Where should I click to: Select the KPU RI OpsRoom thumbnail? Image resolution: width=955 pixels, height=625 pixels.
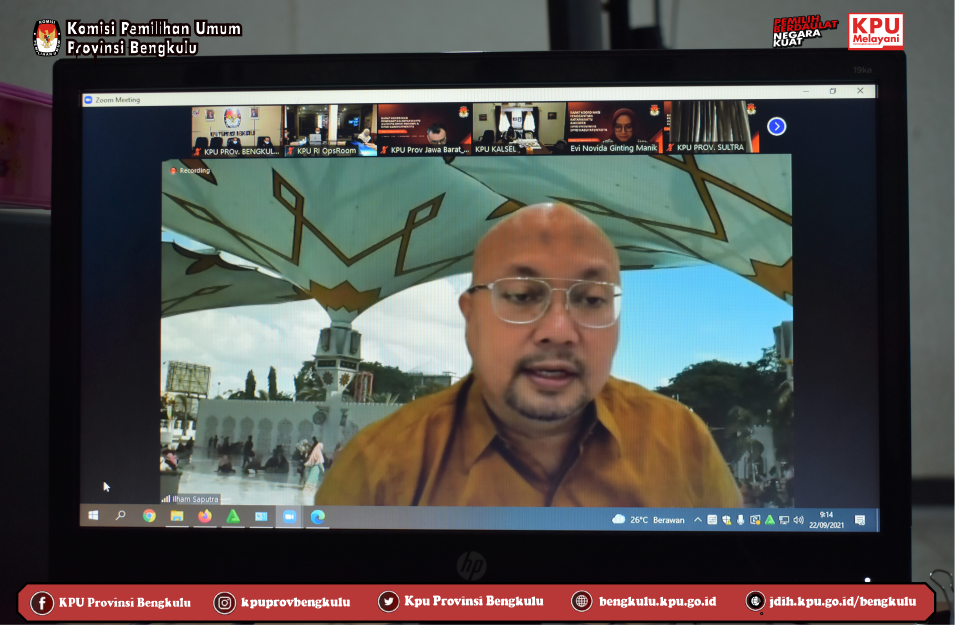(330, 128)
